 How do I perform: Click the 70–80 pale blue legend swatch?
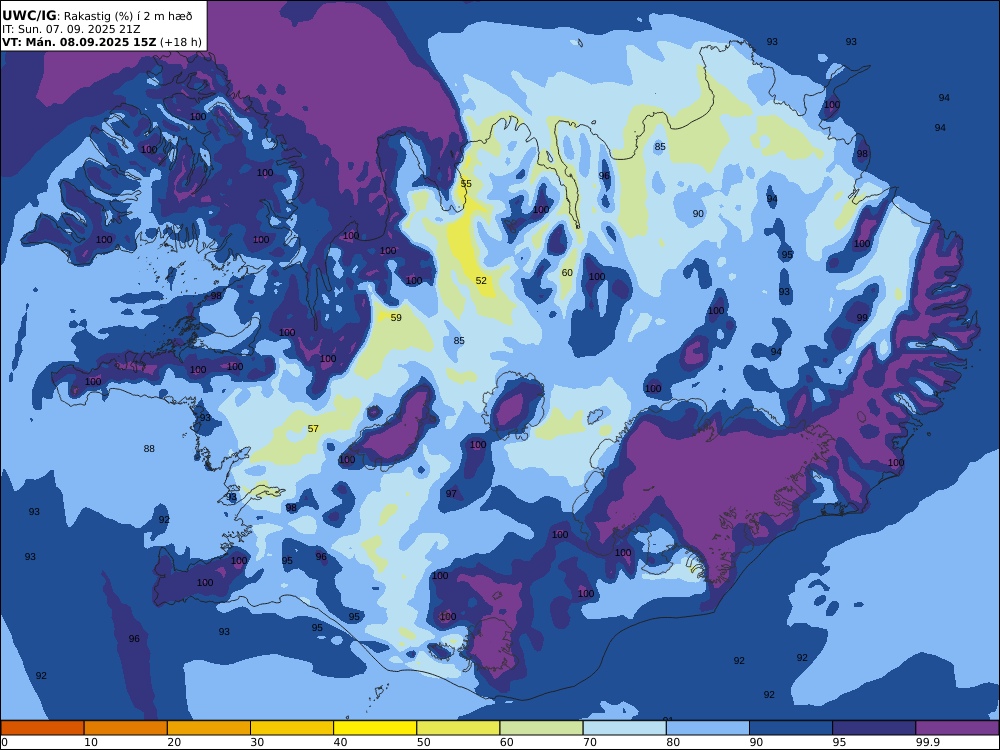[x=625, y=728]
